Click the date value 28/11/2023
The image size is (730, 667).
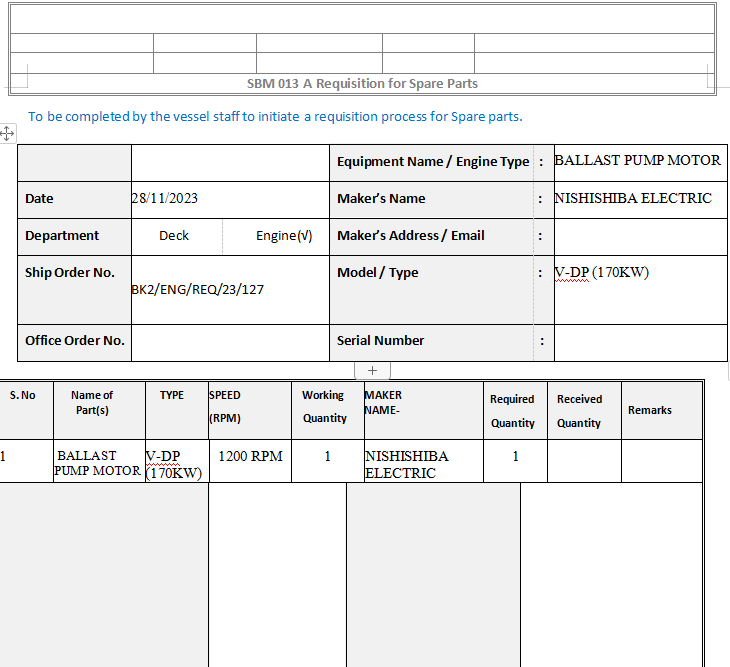(165, 198)
